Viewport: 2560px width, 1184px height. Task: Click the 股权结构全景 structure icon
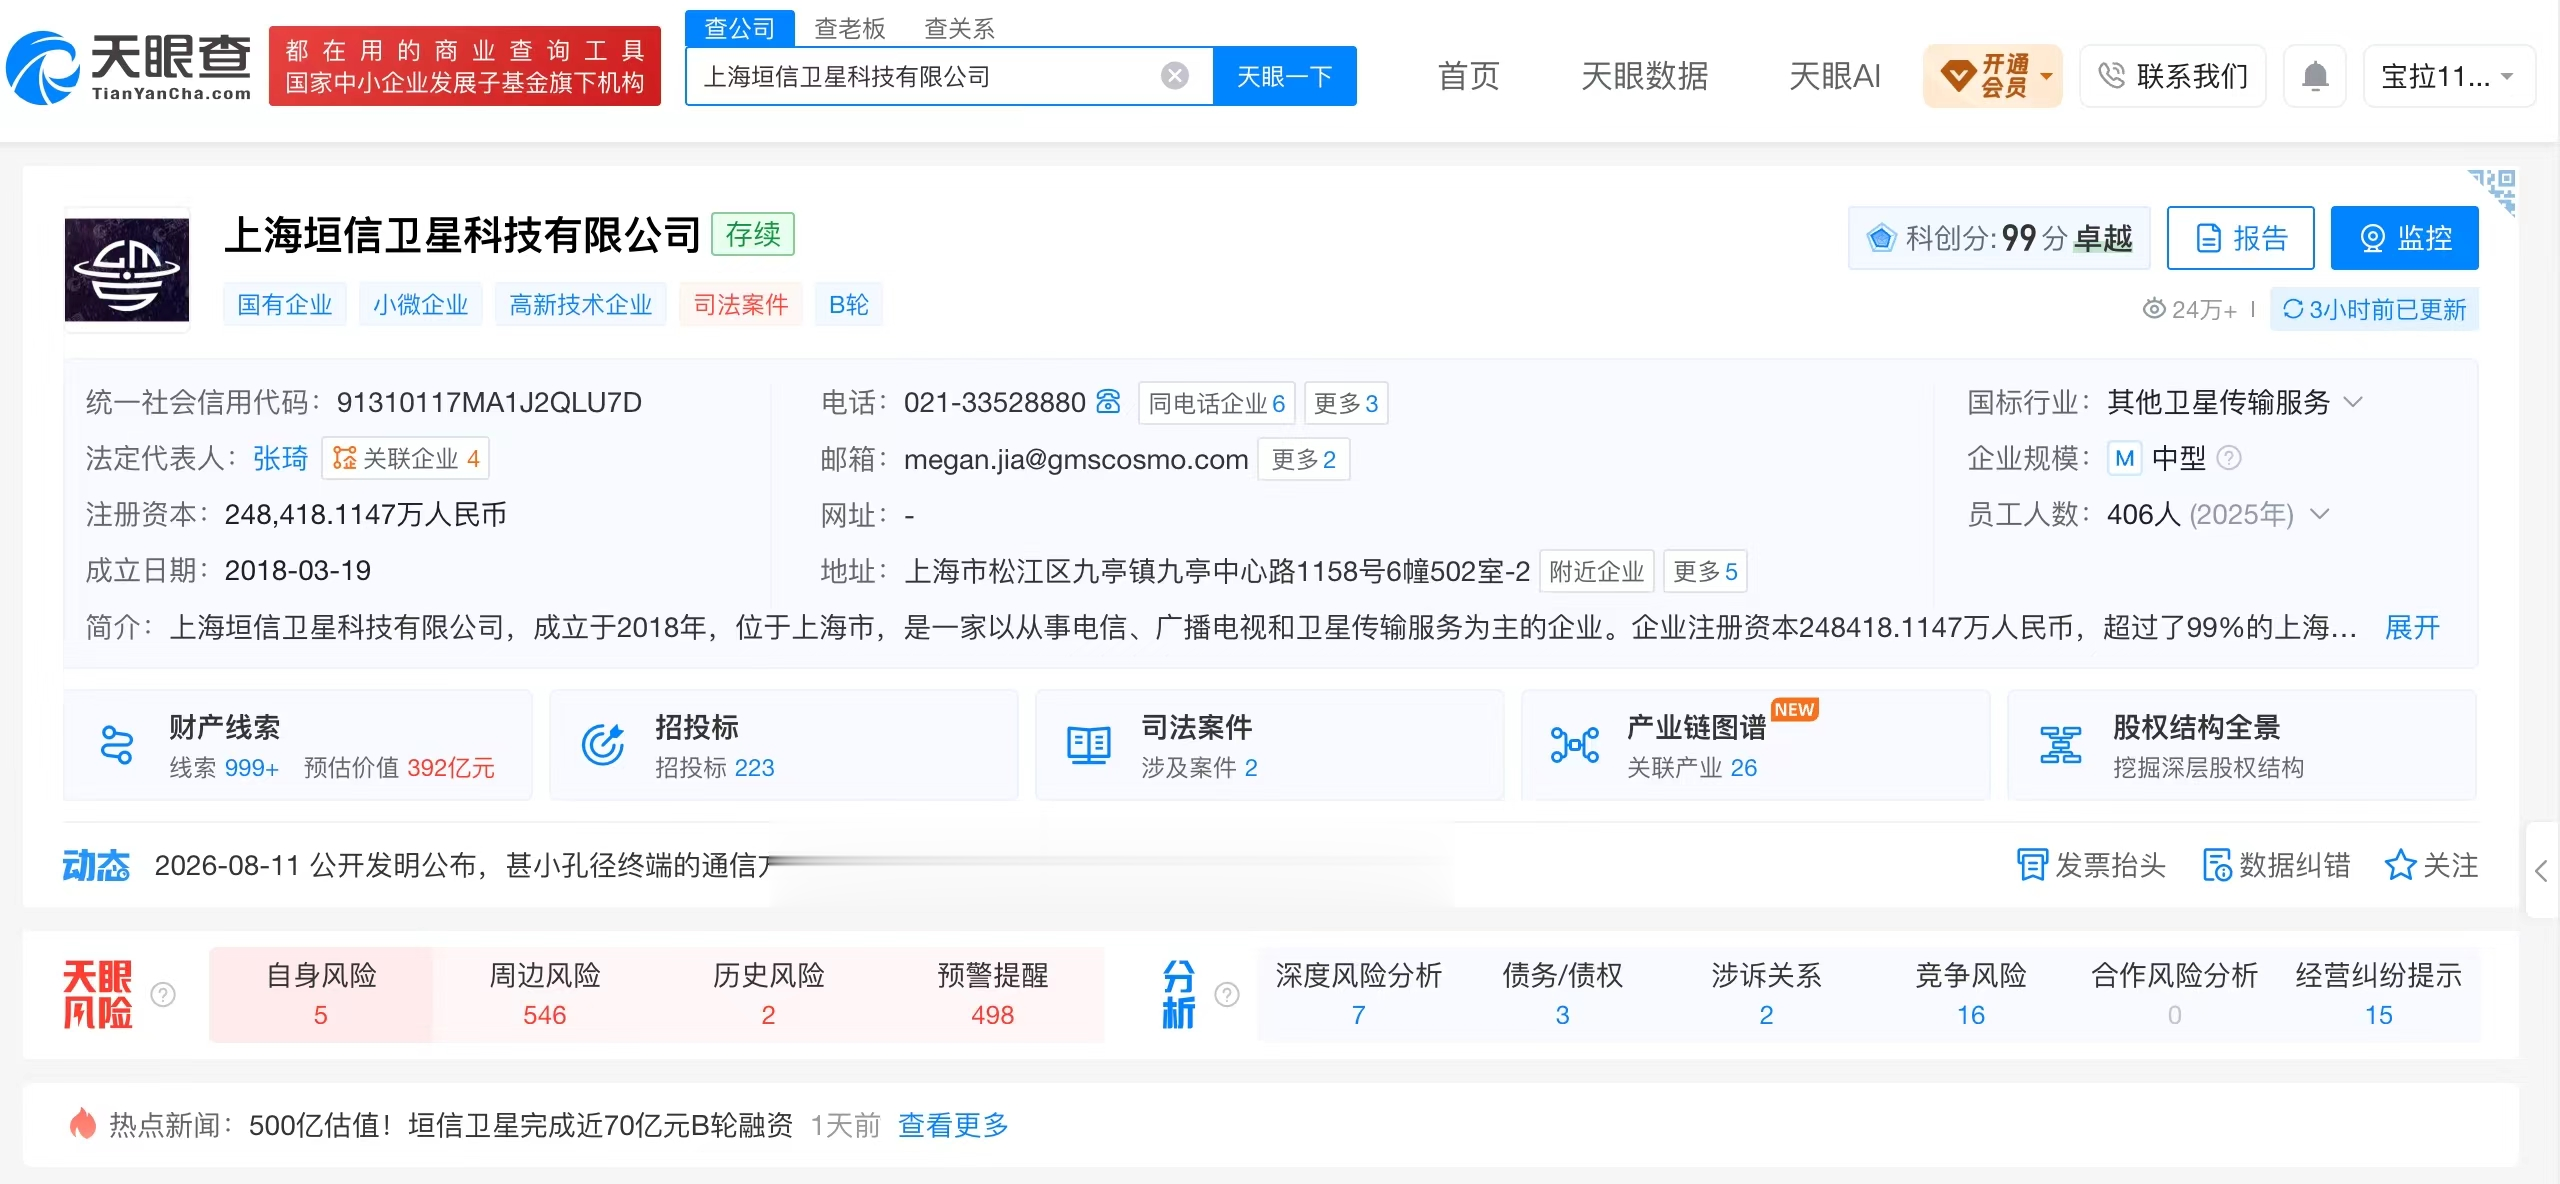point(2061,745)
